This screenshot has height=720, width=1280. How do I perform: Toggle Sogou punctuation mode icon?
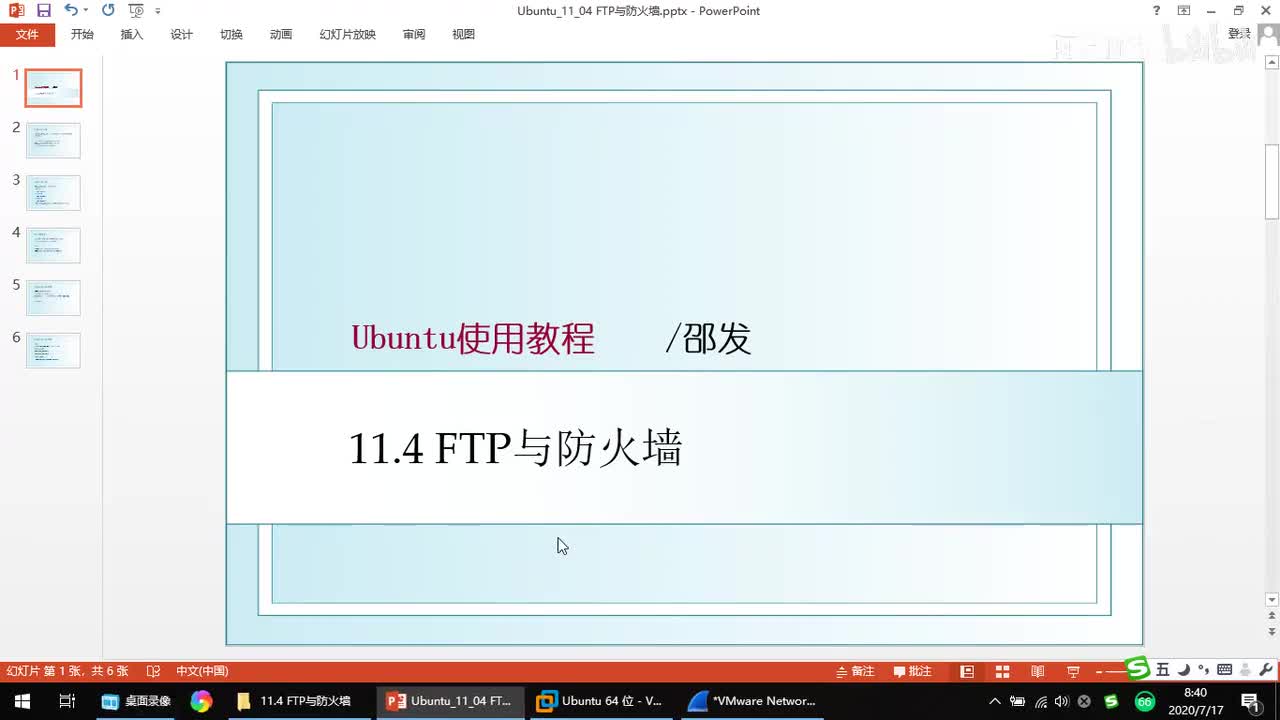pyautogui.click(x=1202, y=670)
